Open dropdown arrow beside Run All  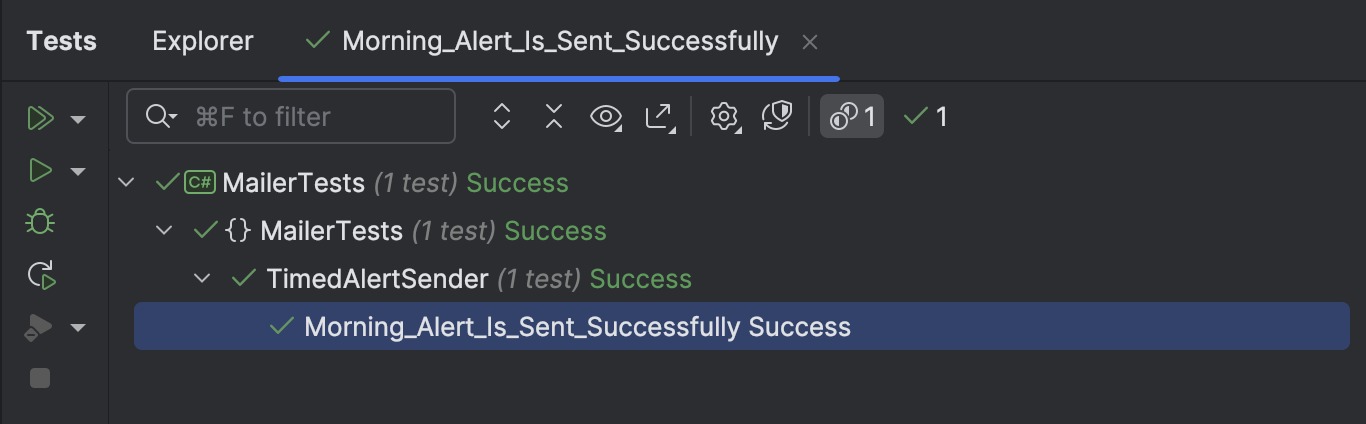click(x=78, y=120)
